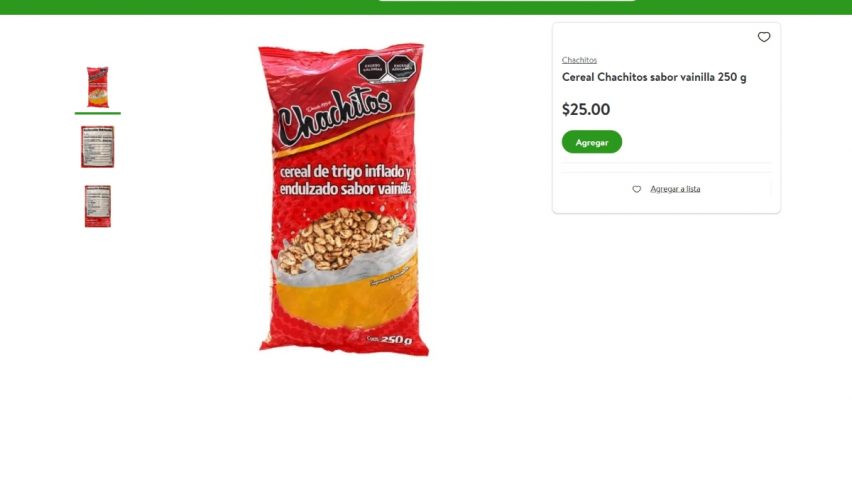This screenshot has height=502, width=852.
Task: Click the 'cereal de trigo inflado' text on bag
Action: 345,172
